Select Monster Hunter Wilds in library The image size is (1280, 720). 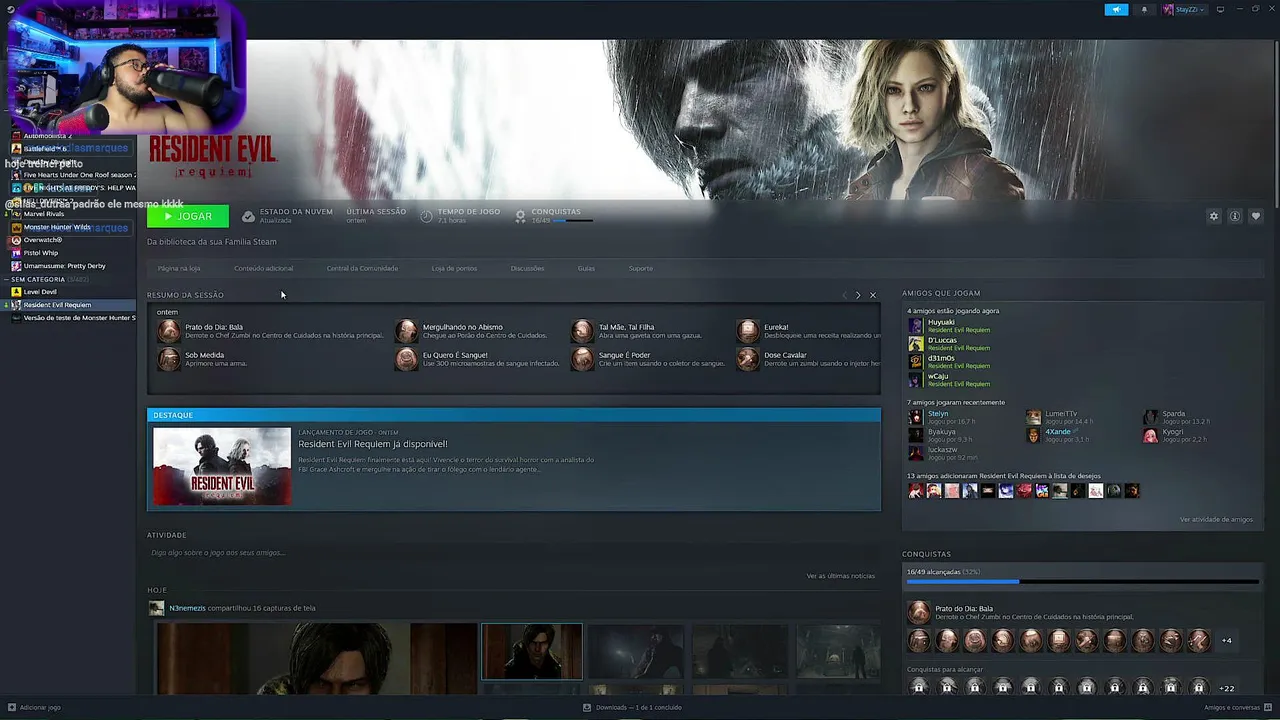[x=57, y=227]
